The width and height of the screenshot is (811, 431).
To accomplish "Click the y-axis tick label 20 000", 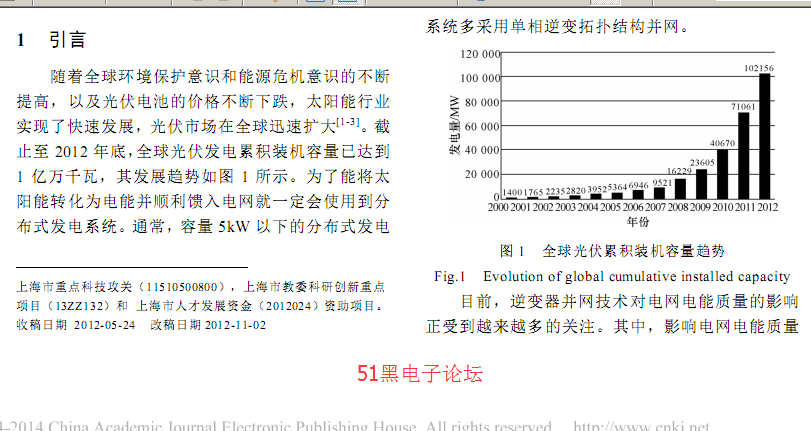I will [483, 174].
